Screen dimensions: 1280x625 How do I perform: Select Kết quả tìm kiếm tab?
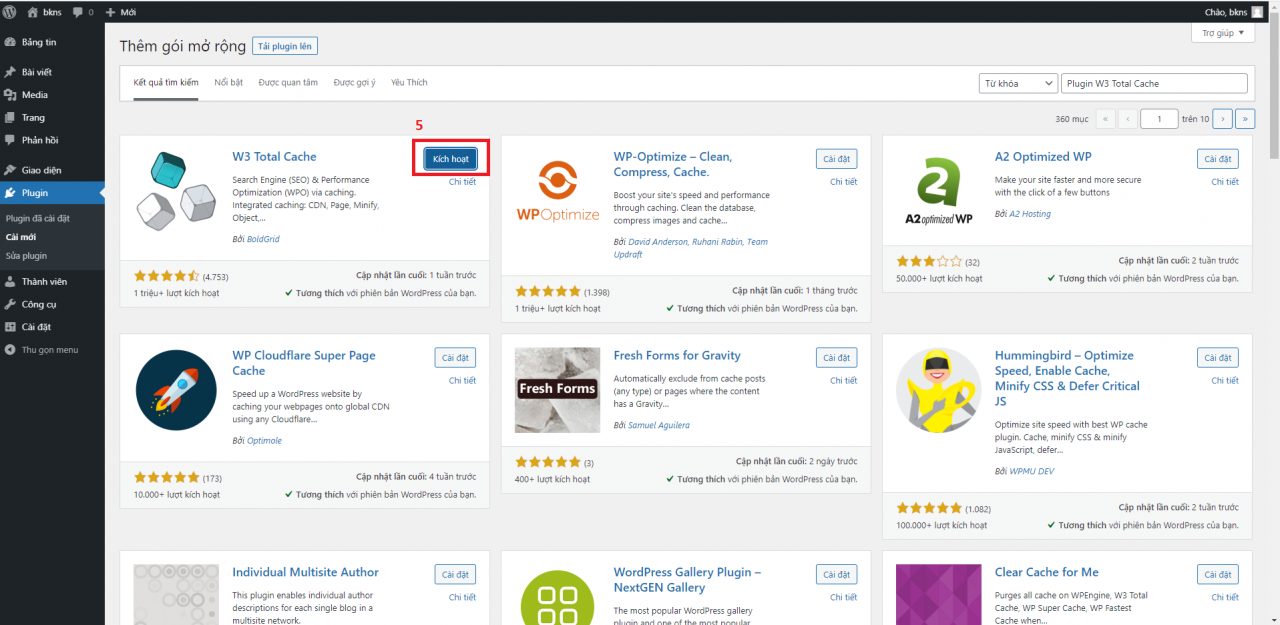166,83
